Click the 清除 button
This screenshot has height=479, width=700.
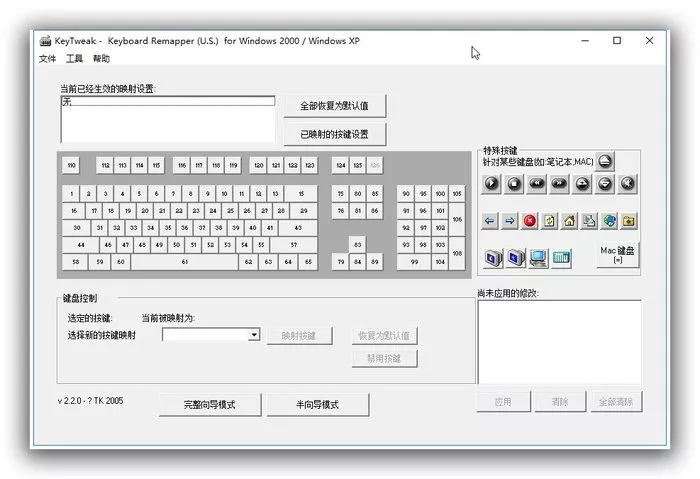coord(560,402)
